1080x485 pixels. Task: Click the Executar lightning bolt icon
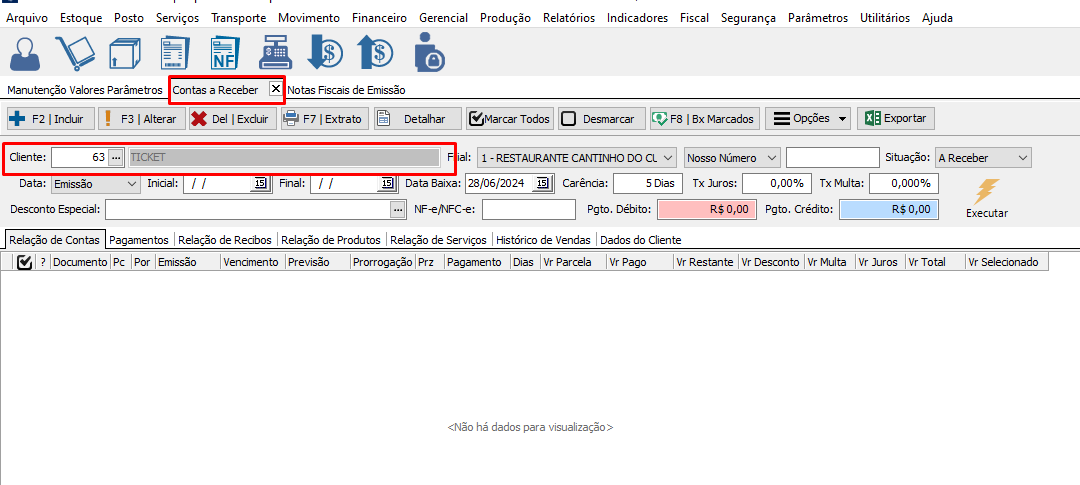click(x=986, y=192)
